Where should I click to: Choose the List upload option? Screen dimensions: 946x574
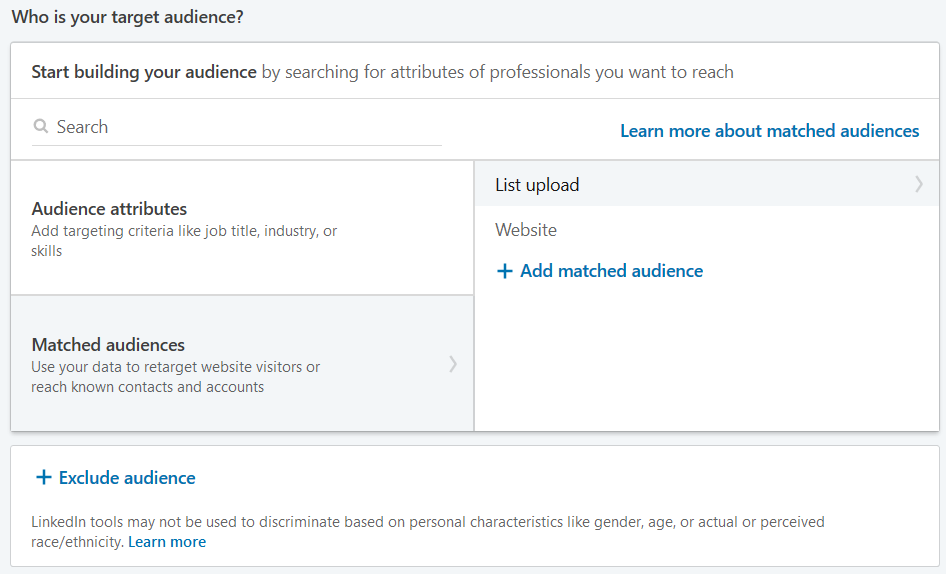coord(706,184)
